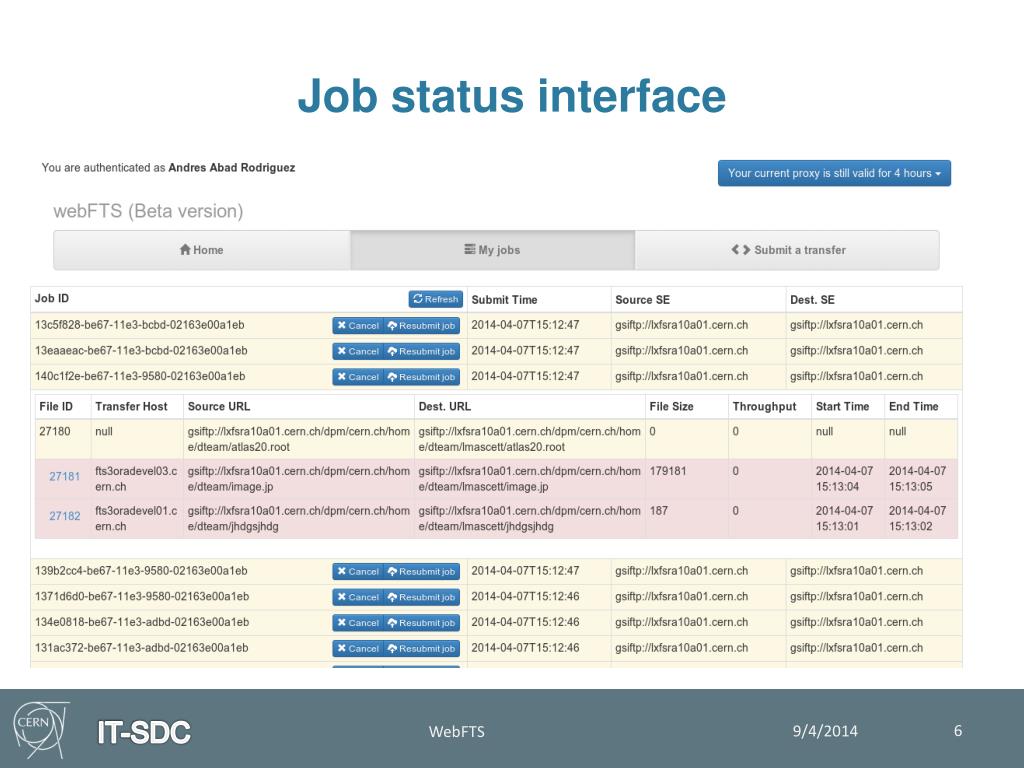Click the Transfer Host column header

click(131, 406)
